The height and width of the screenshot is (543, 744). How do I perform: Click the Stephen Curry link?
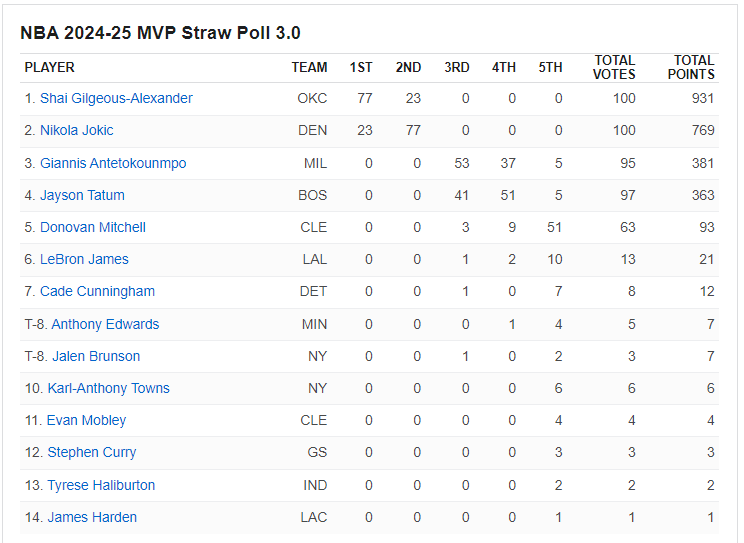pos(91,452)
